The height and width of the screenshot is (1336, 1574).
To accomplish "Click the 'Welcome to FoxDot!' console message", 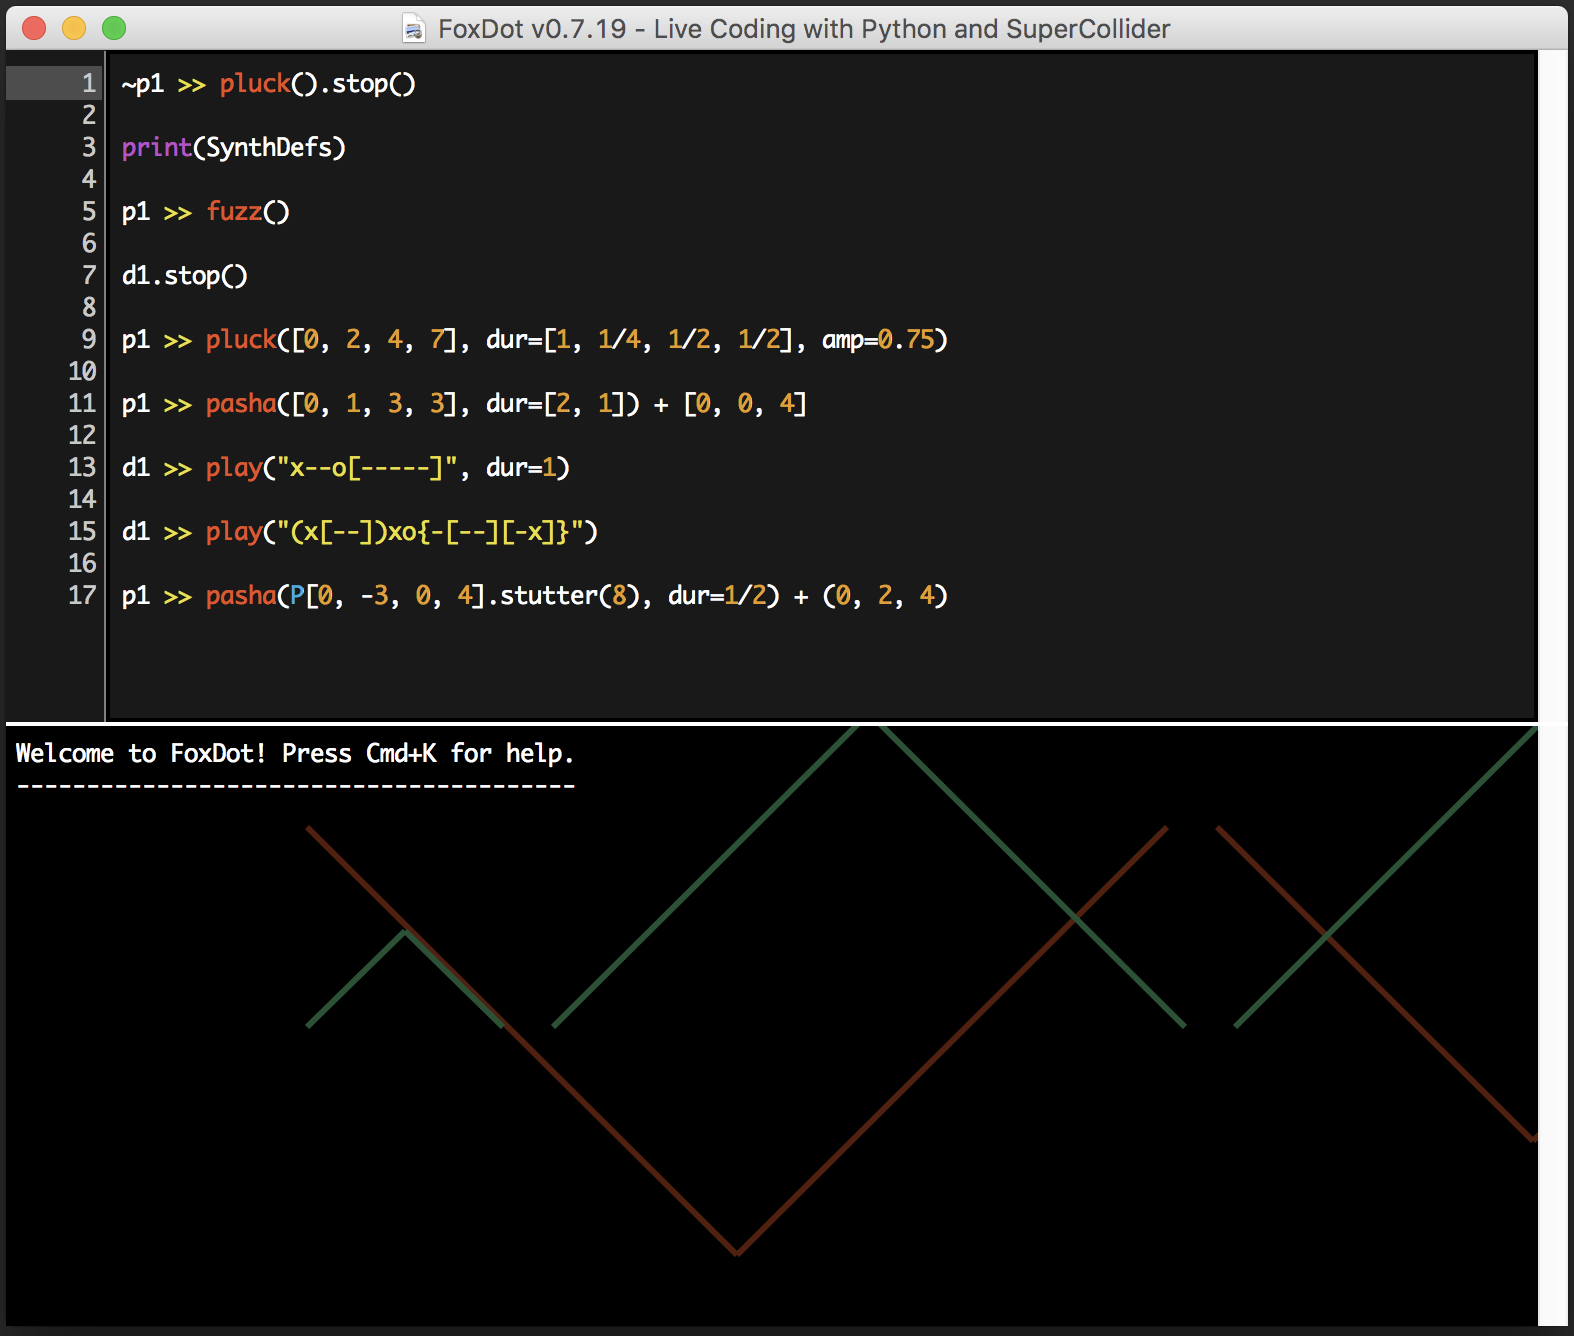I will coord(295,753).
